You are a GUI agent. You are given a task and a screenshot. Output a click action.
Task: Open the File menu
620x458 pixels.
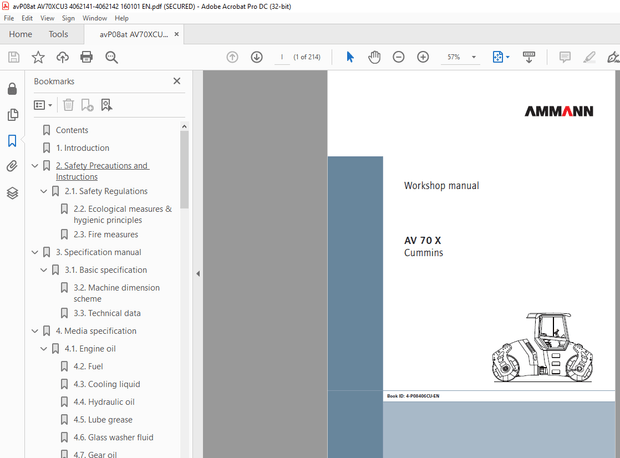coord(9,18)
